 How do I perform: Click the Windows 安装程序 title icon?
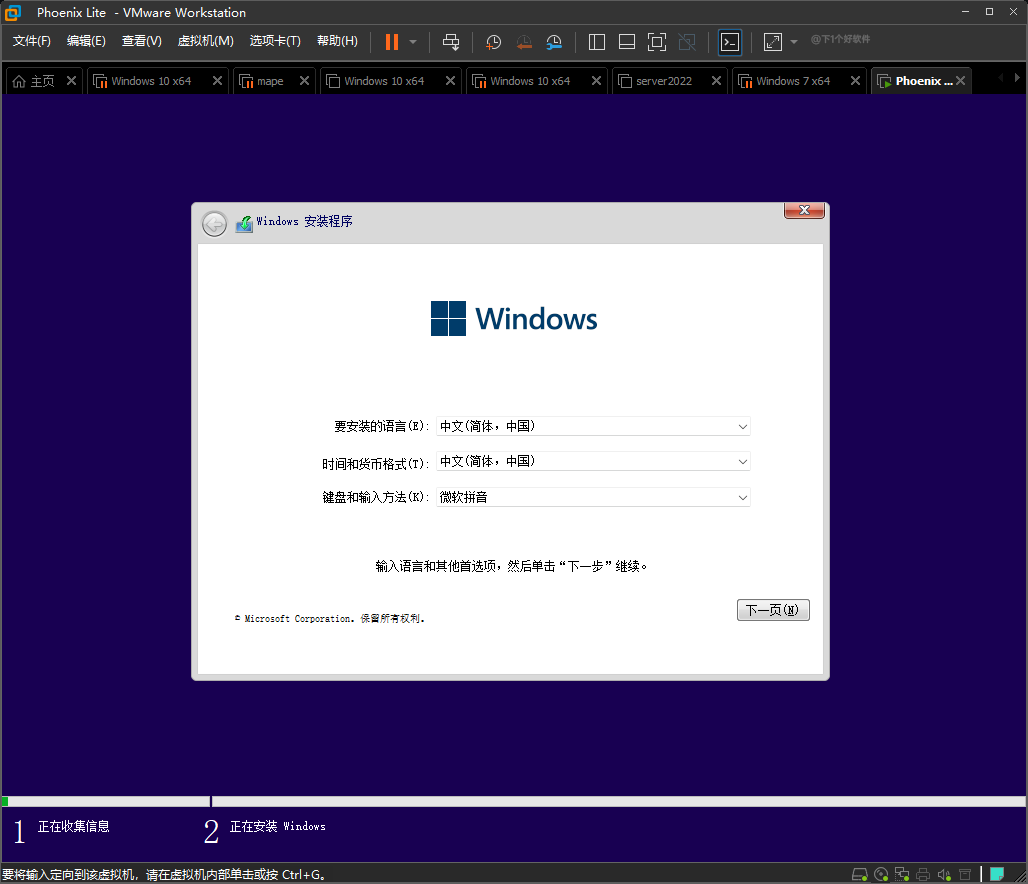click(x=244, y=224)
